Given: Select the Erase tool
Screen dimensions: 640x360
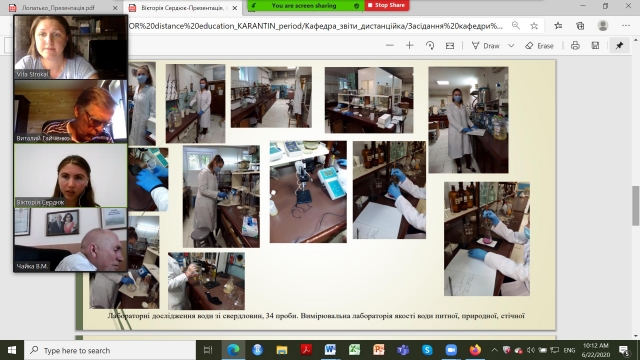Looking at the screenshot, I should (x=539, y=46).
